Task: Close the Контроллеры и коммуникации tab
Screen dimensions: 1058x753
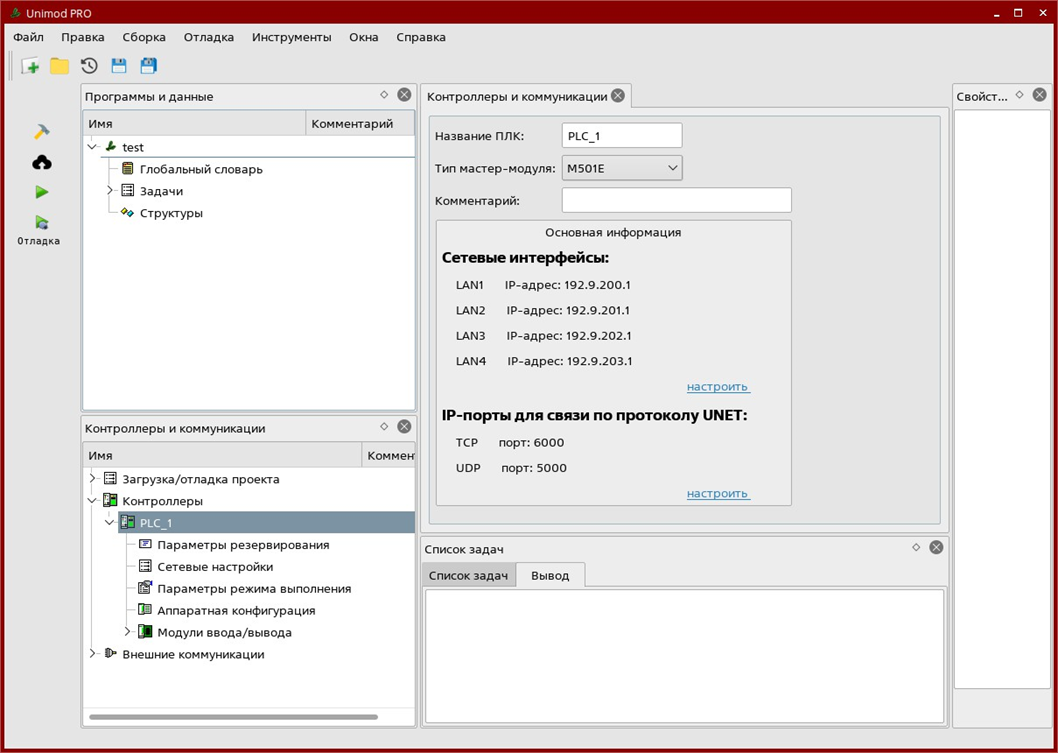Action: coord(617,96)
